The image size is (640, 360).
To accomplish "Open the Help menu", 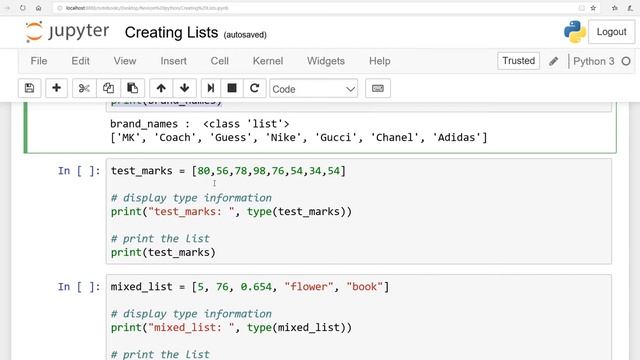I will 380,61.
